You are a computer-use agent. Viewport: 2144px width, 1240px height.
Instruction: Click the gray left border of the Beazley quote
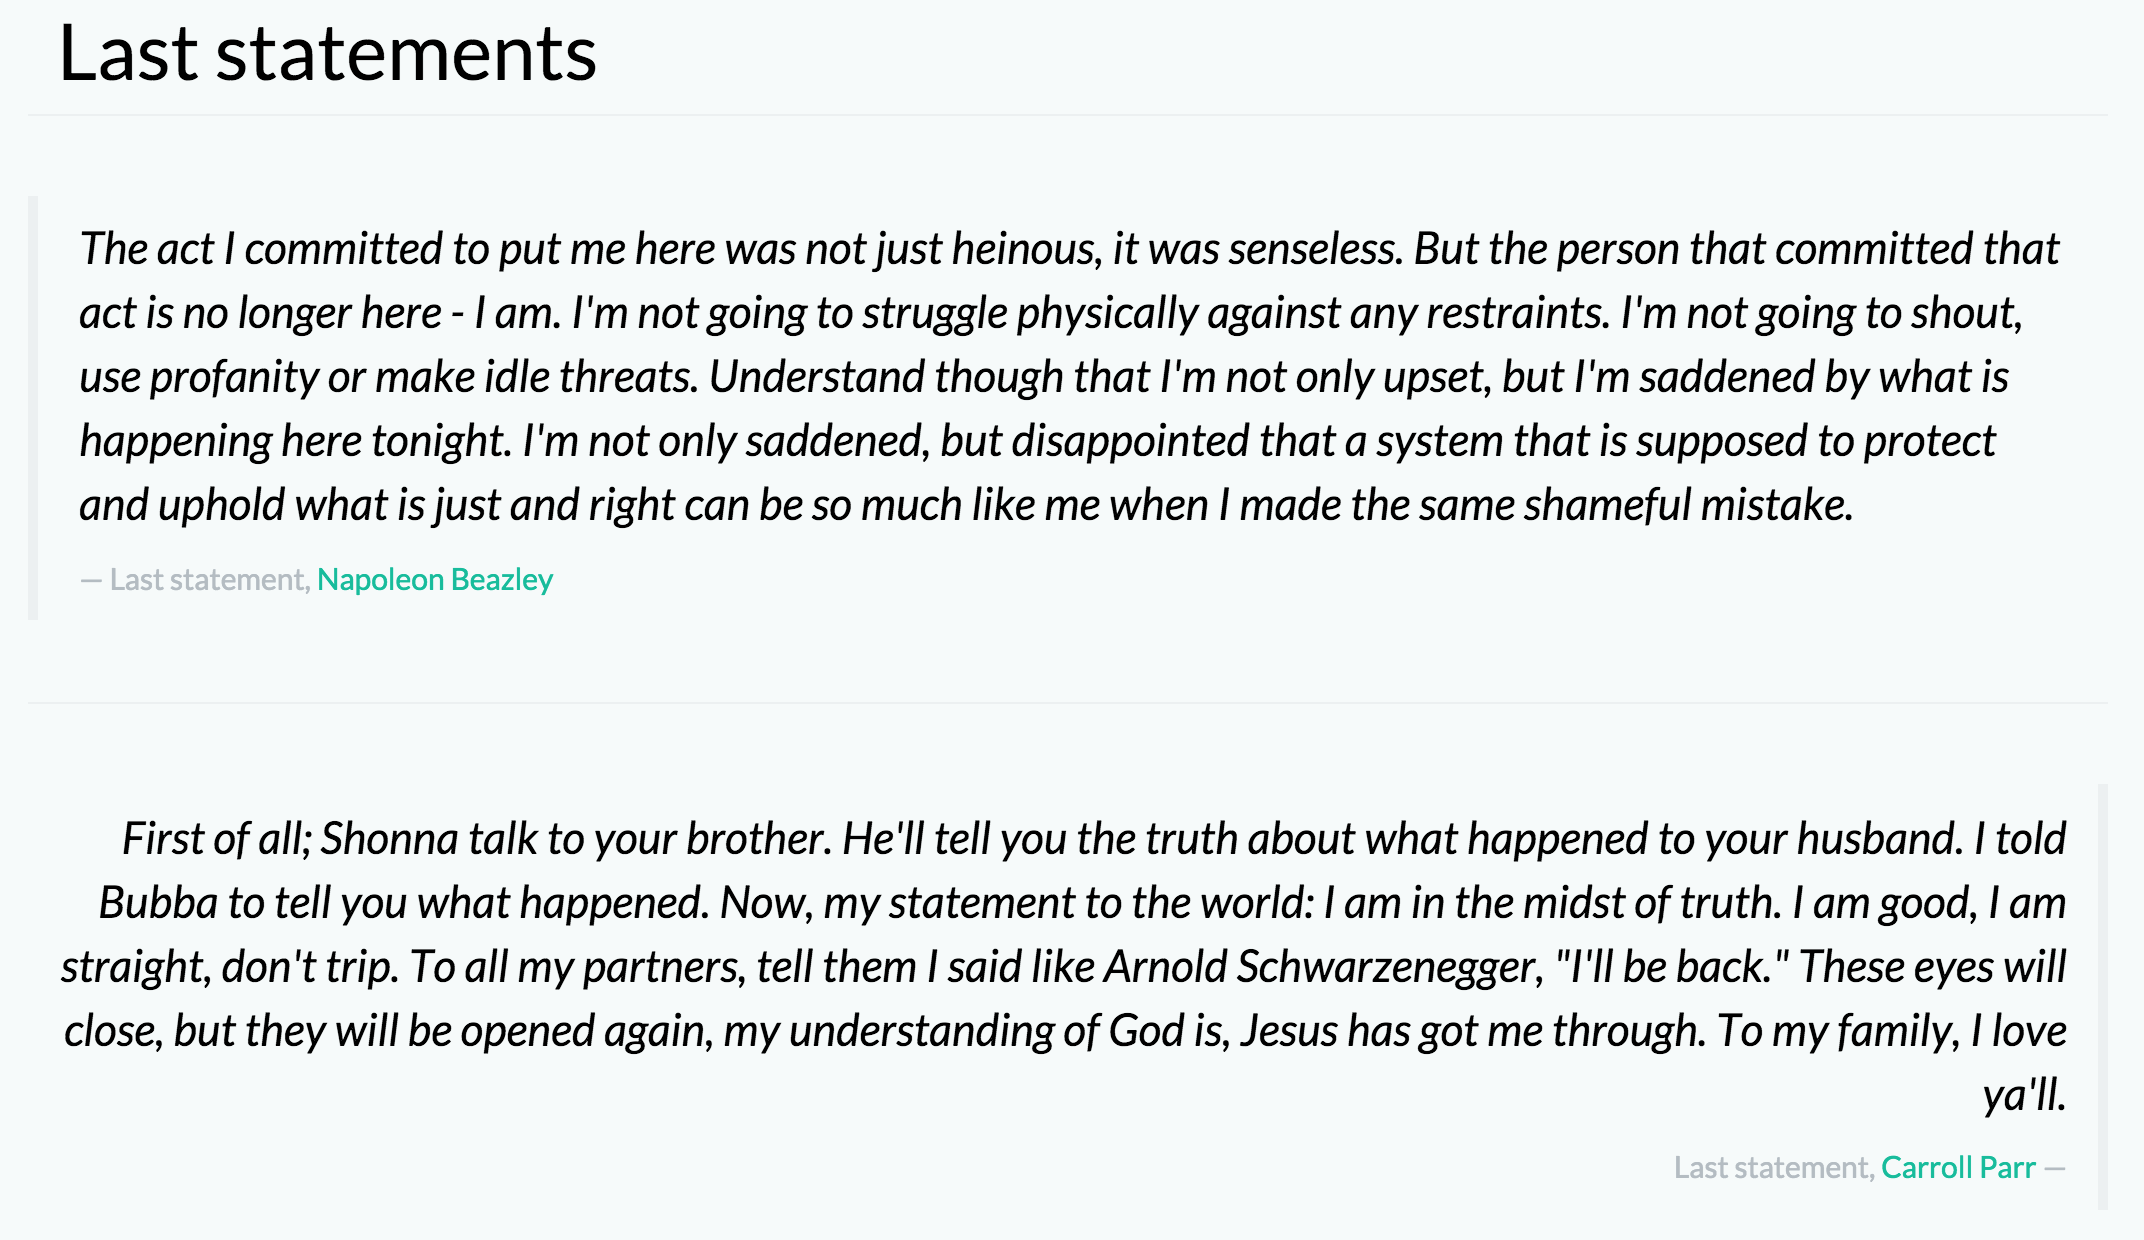pyautogui.click(x=33, y=408)
